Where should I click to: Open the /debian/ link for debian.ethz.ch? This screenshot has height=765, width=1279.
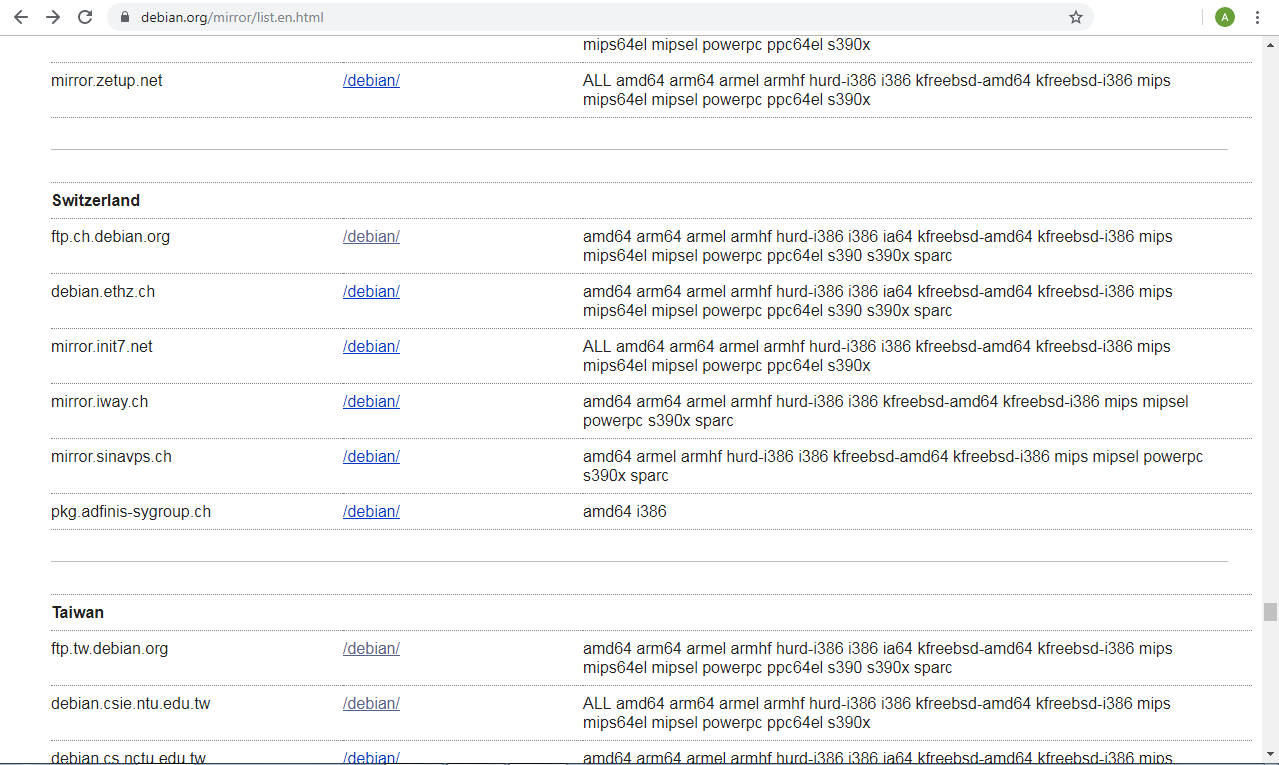click(x=371, y=291)
